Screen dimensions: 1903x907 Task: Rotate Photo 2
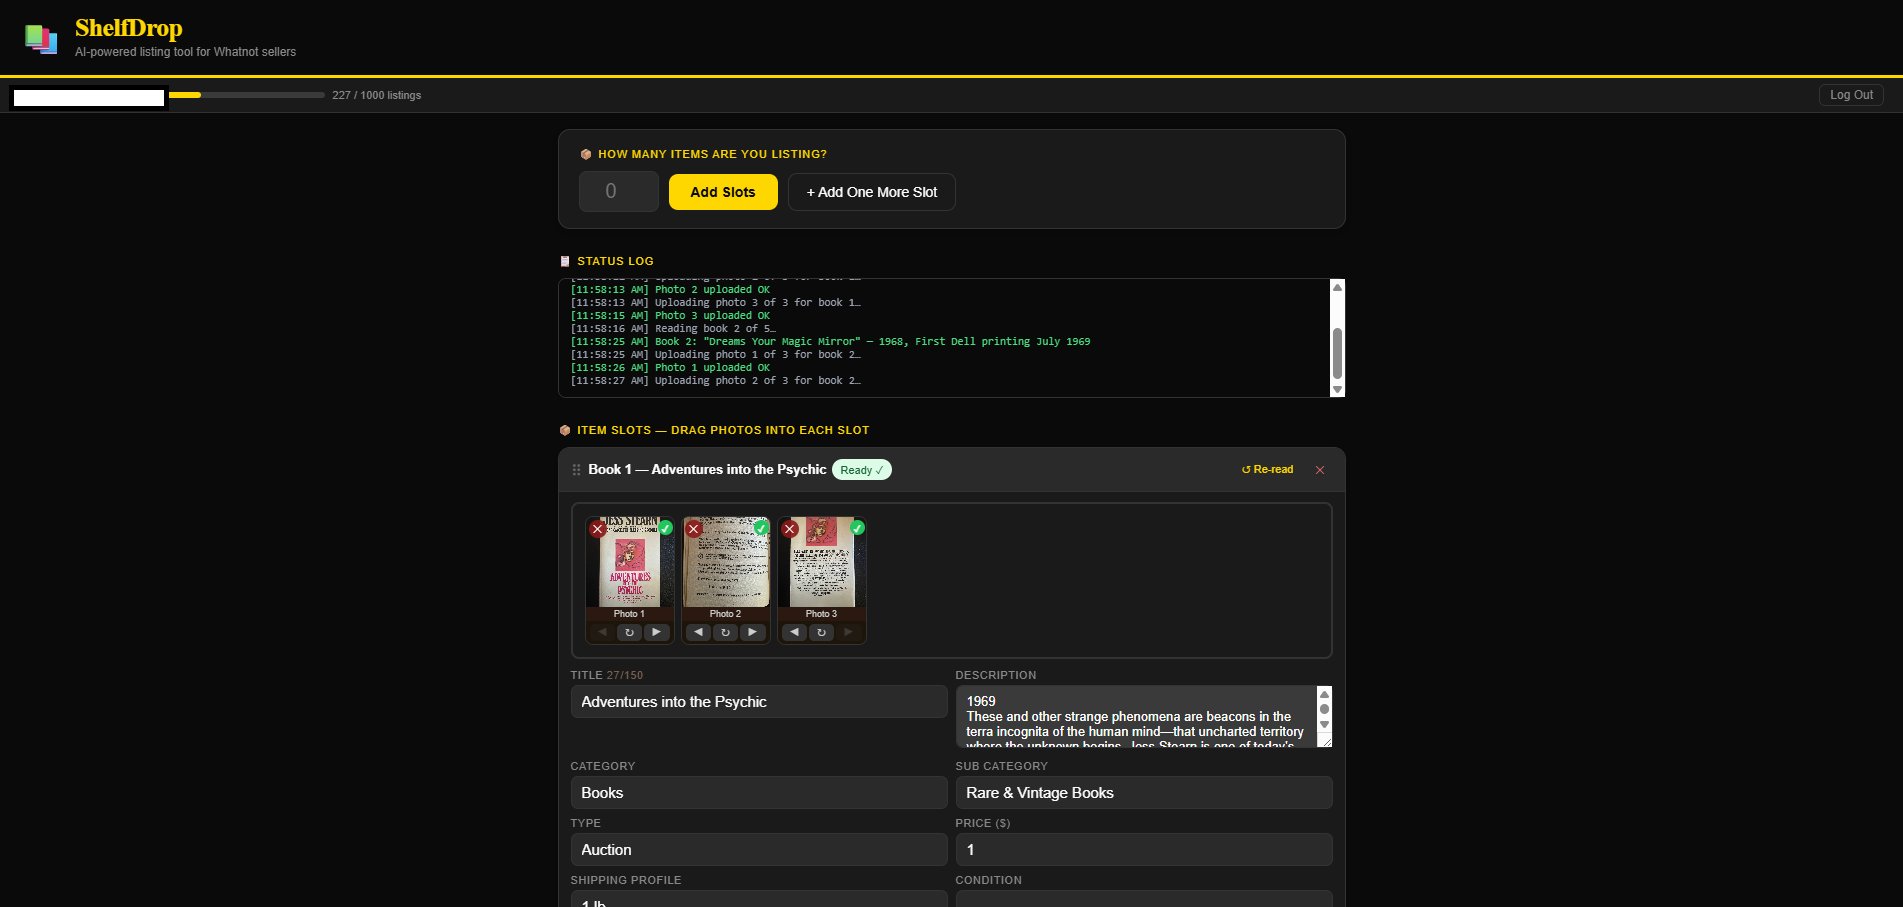(x=725, y=632)
